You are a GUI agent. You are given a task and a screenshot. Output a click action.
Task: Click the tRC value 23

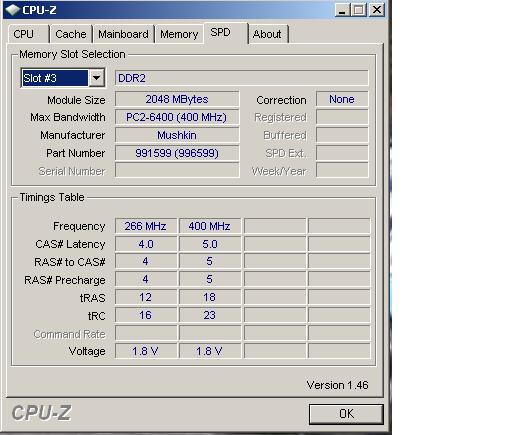(210, 315)
